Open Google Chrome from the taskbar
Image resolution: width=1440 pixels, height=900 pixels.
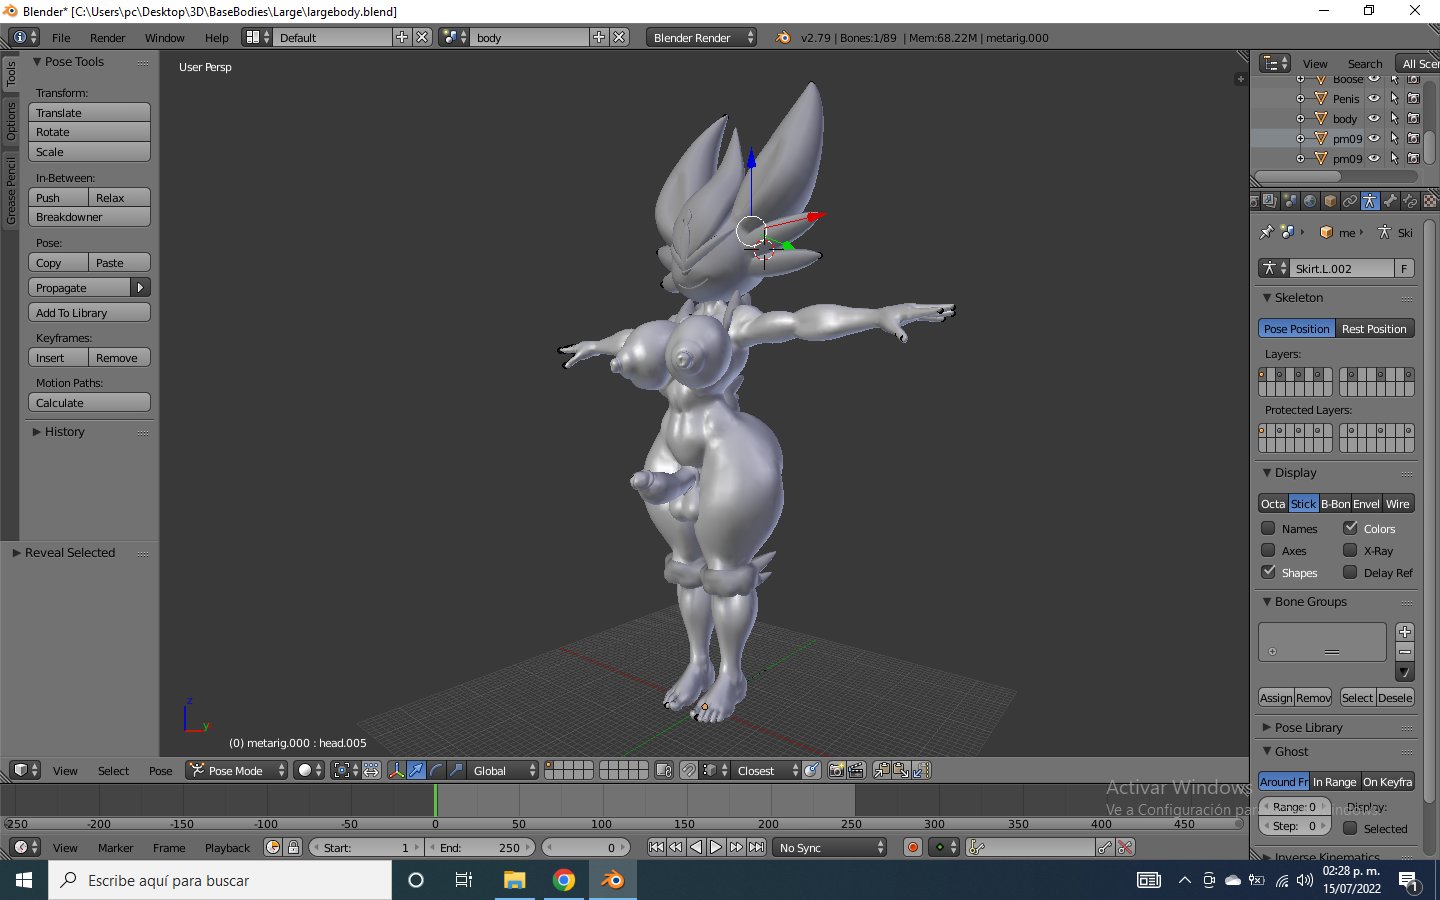[x=564, y=880]
